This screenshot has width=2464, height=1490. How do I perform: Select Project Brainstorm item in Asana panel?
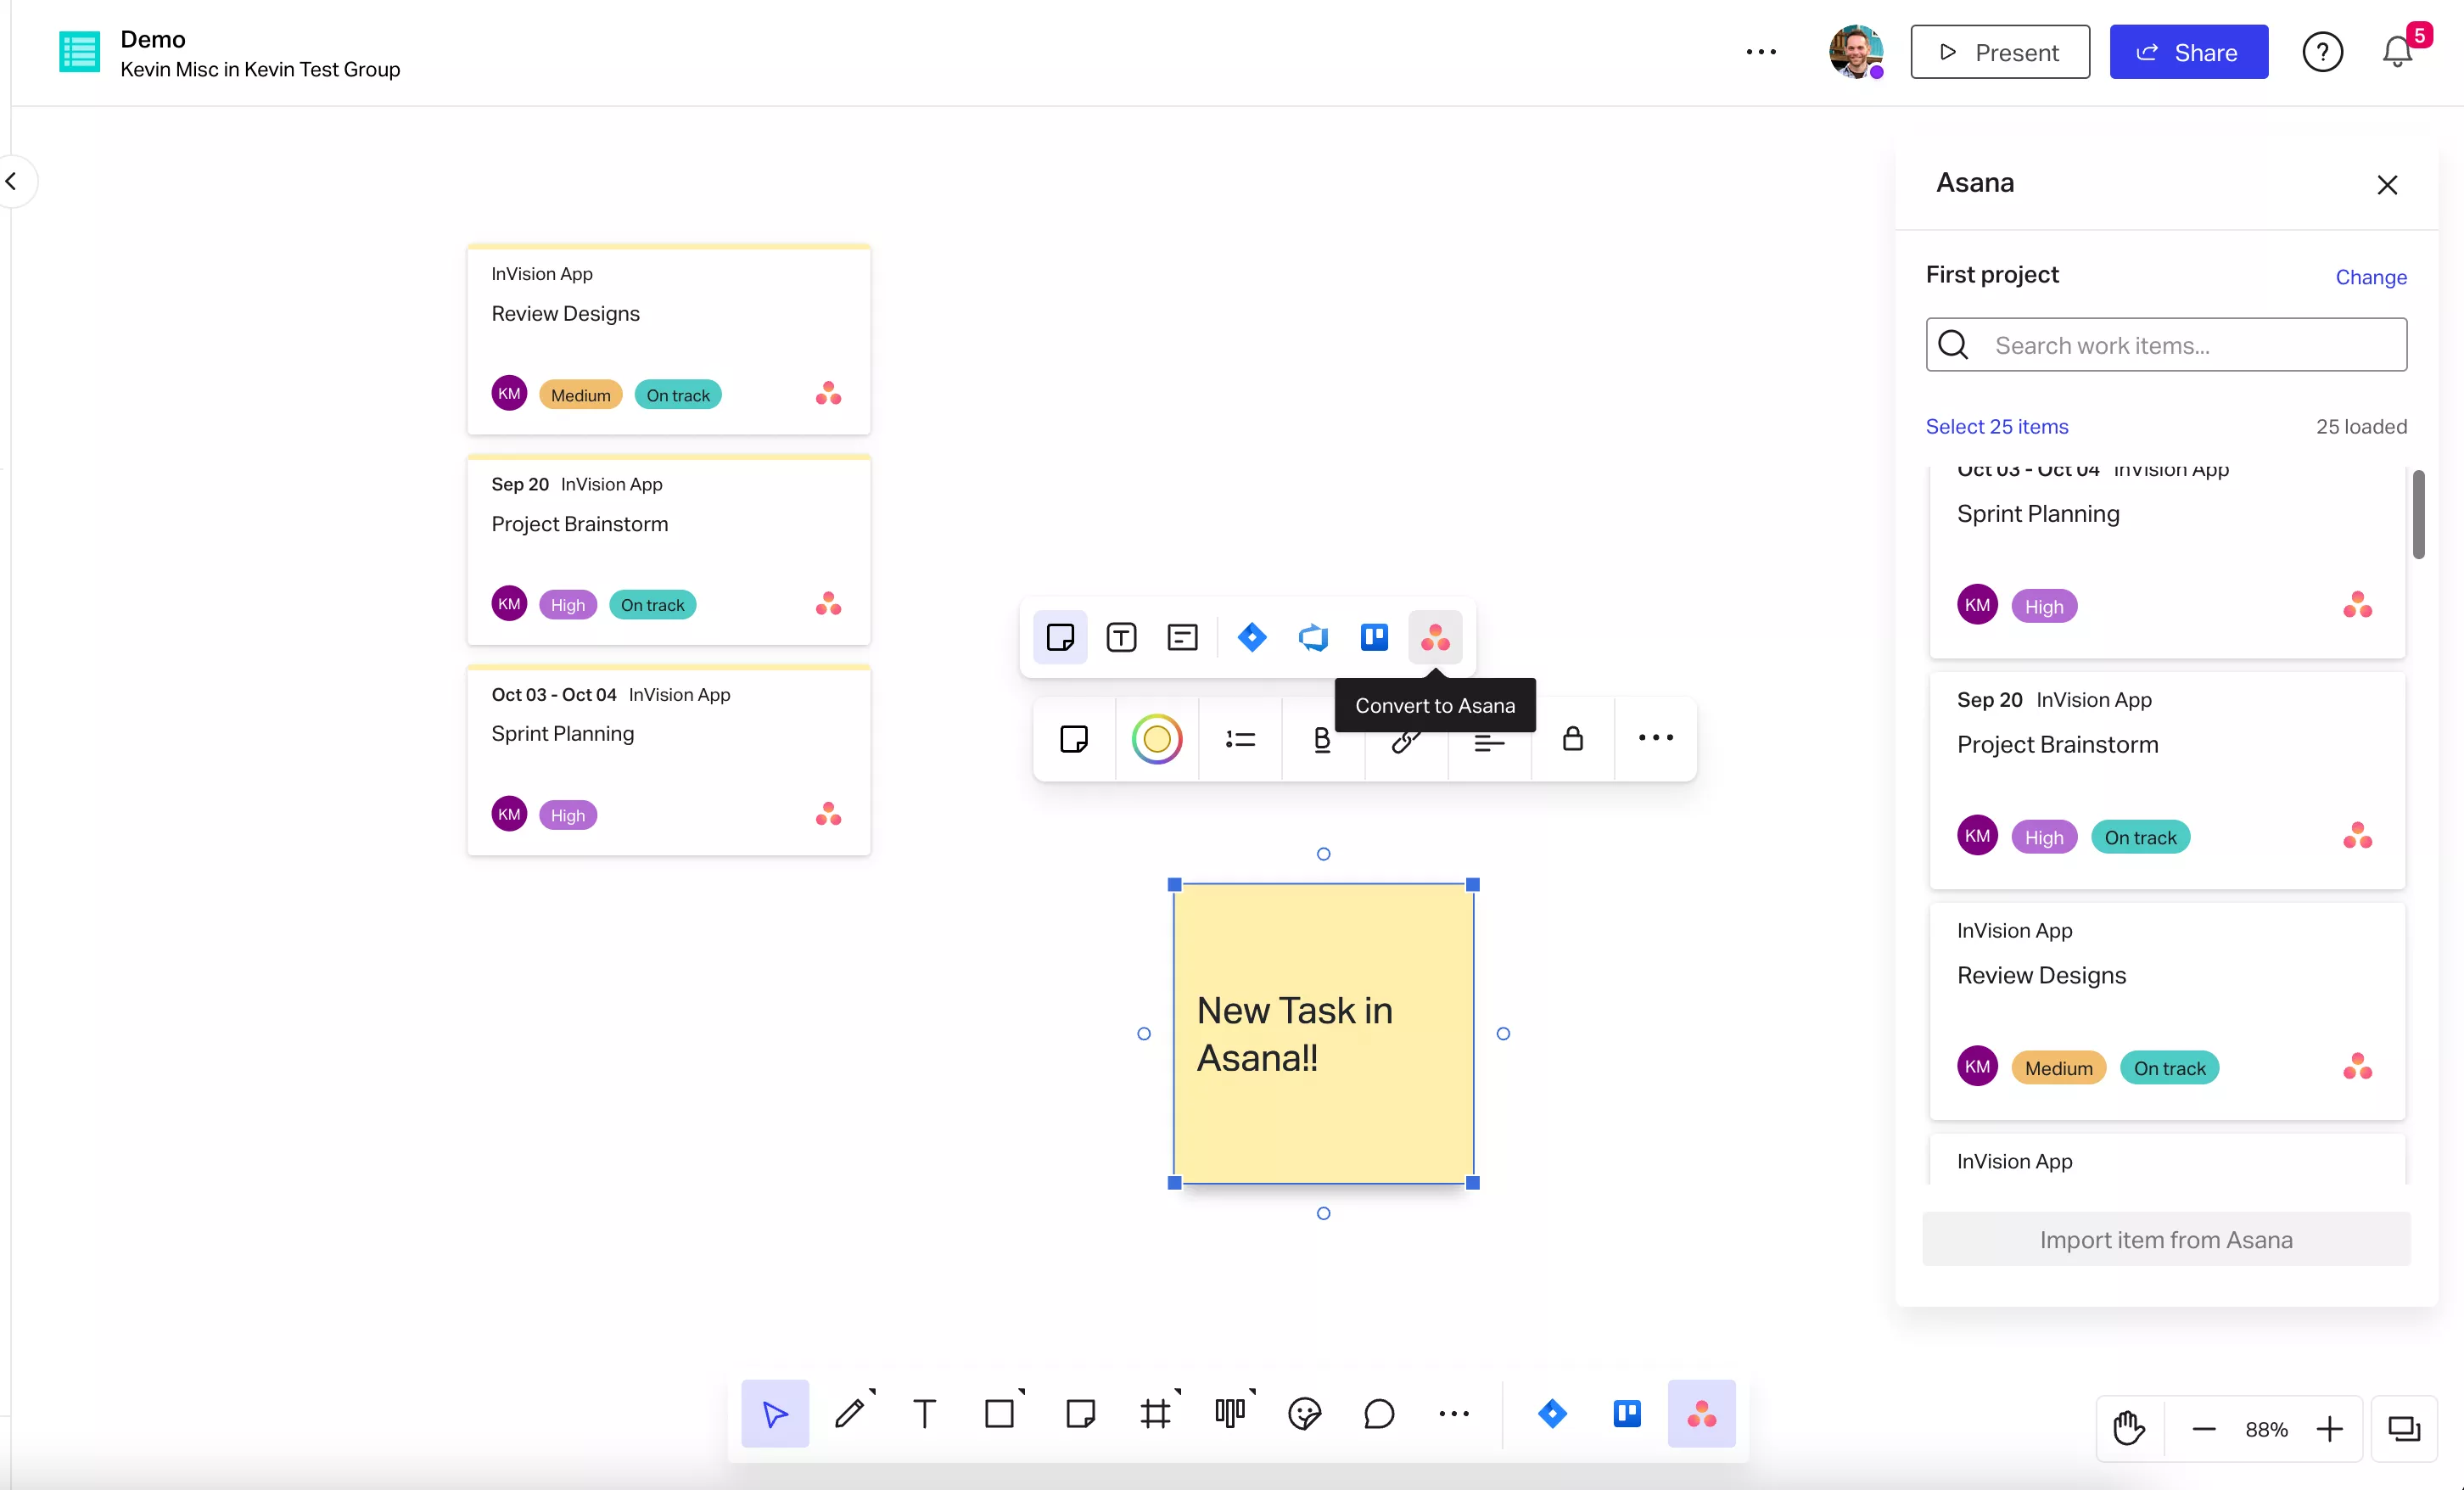2167,780
